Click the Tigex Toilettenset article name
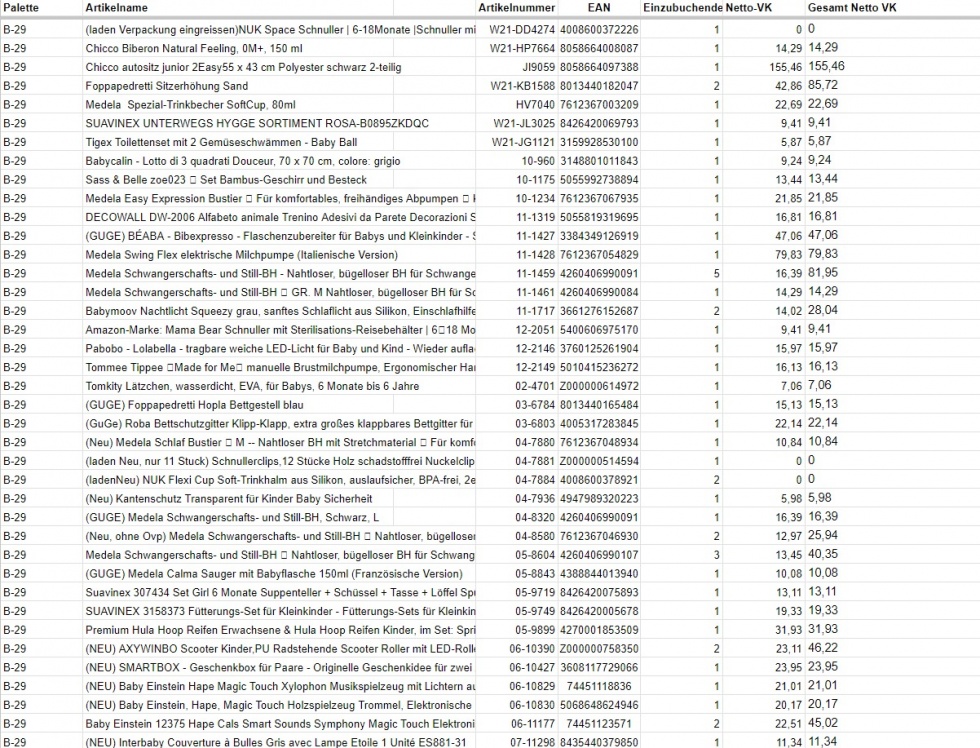980x748 pixels. 221,142
